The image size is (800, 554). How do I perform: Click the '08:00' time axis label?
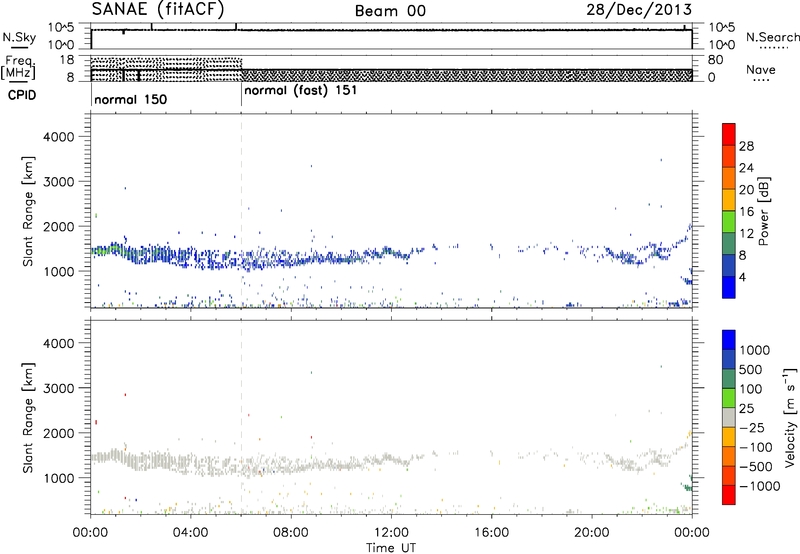point(291,533)
